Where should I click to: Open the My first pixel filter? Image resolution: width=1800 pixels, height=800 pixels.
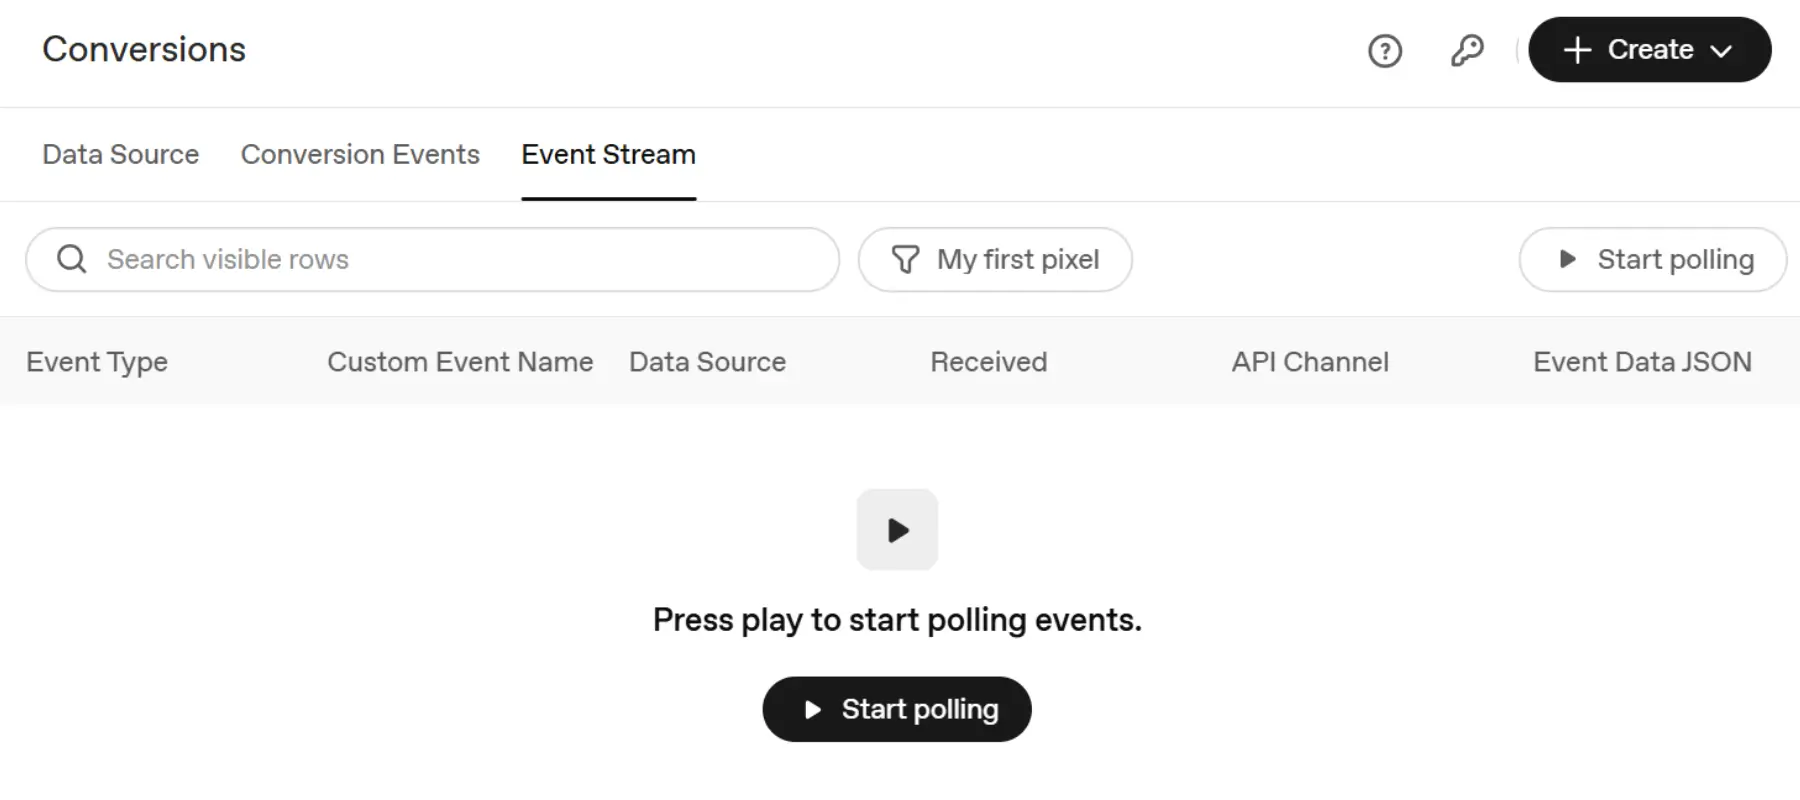click(x=995, y=260)
